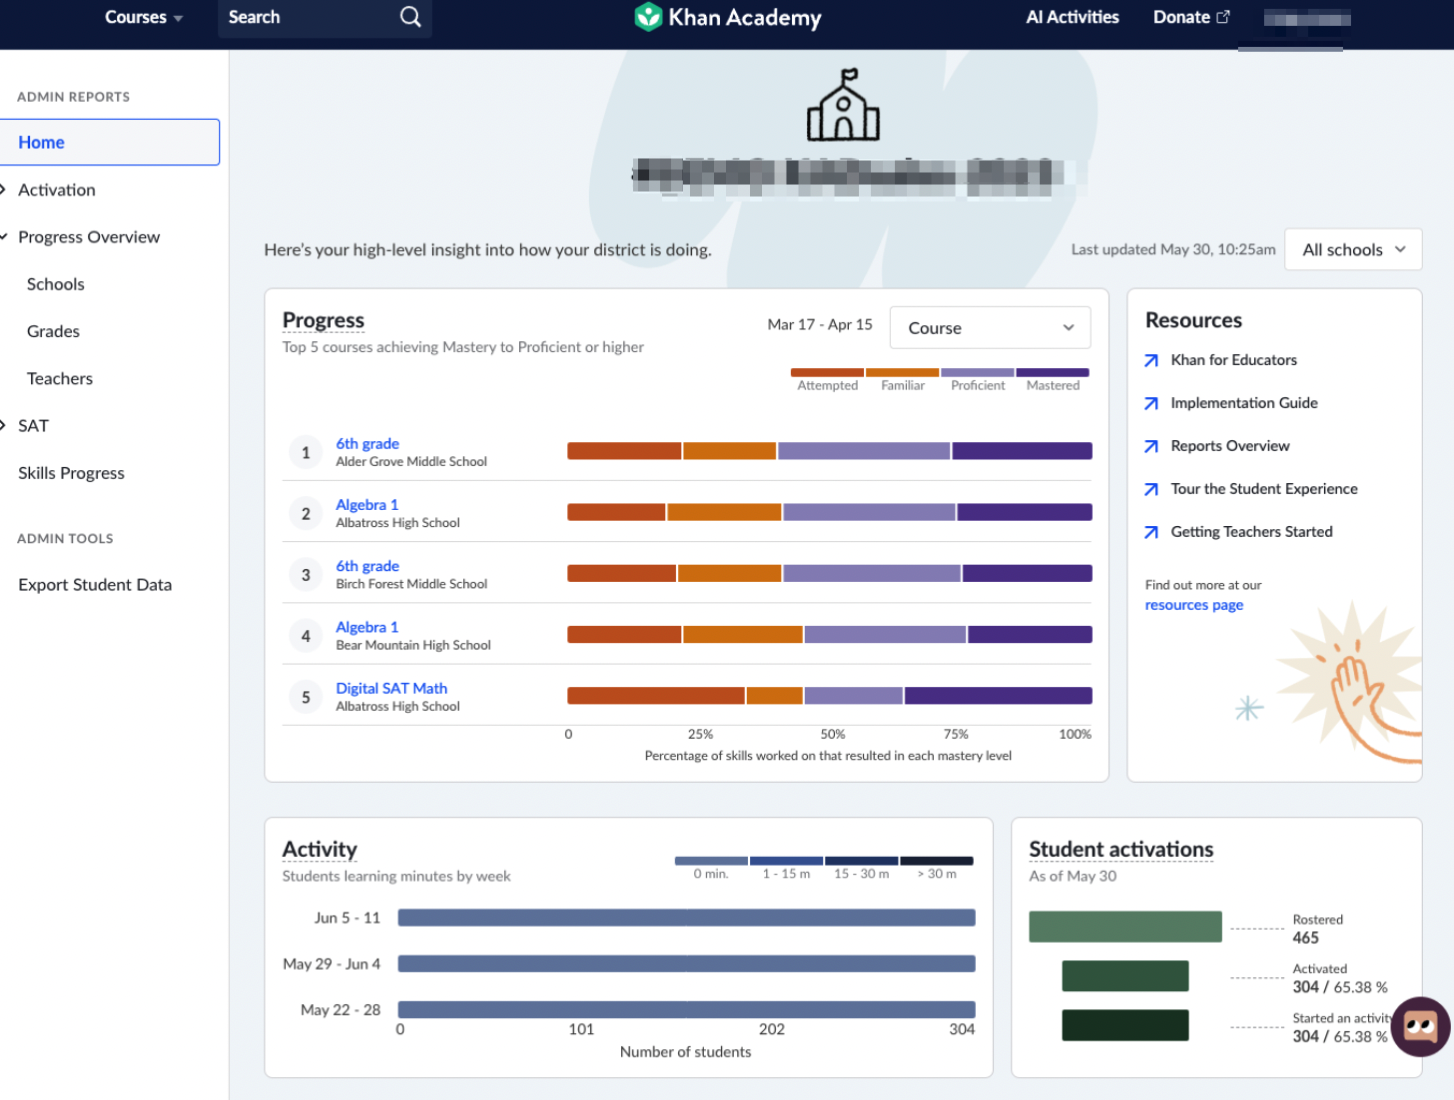Open the blurred user account menu
Screen dimensions: 1454x1100
[x=1307, y=18]
